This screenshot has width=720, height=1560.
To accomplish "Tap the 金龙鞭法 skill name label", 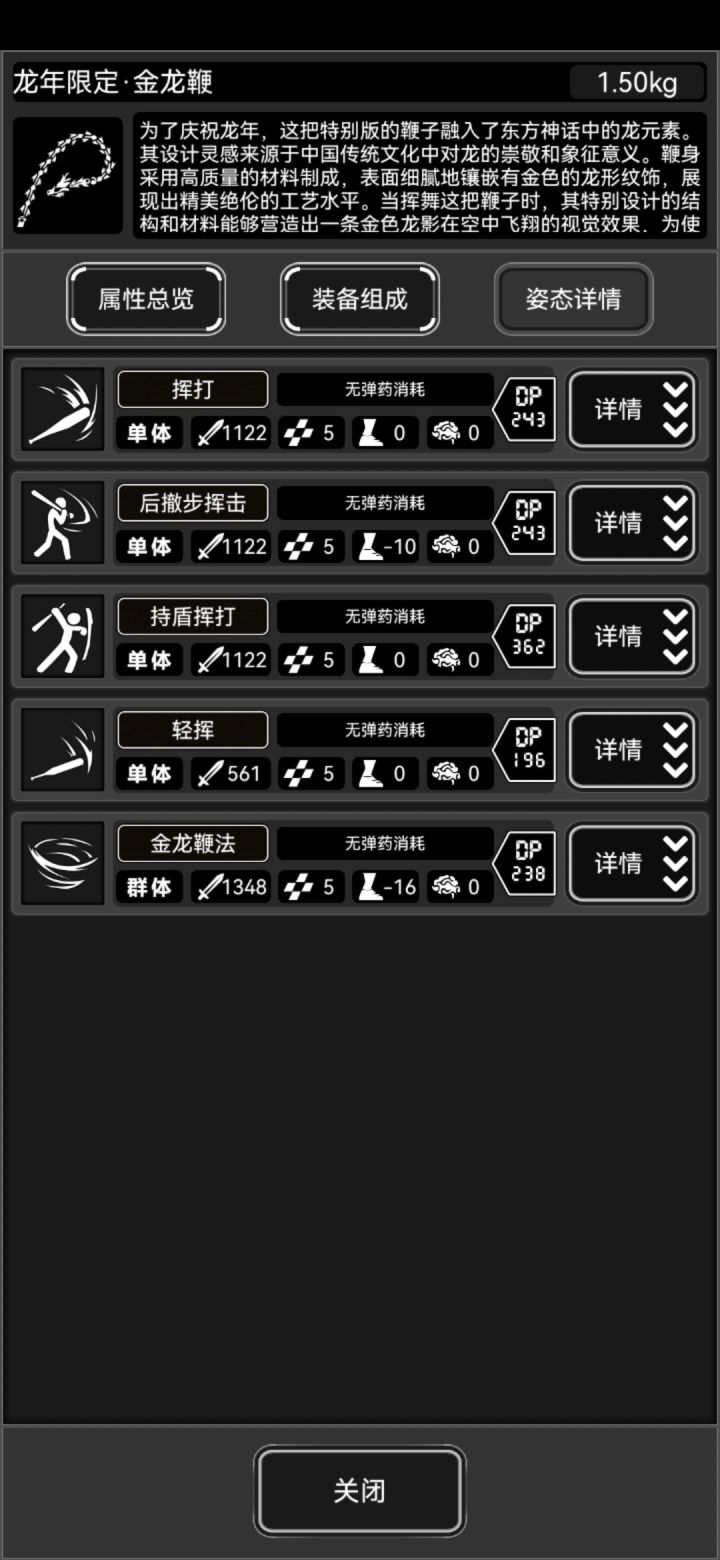I will pos(193,844).
